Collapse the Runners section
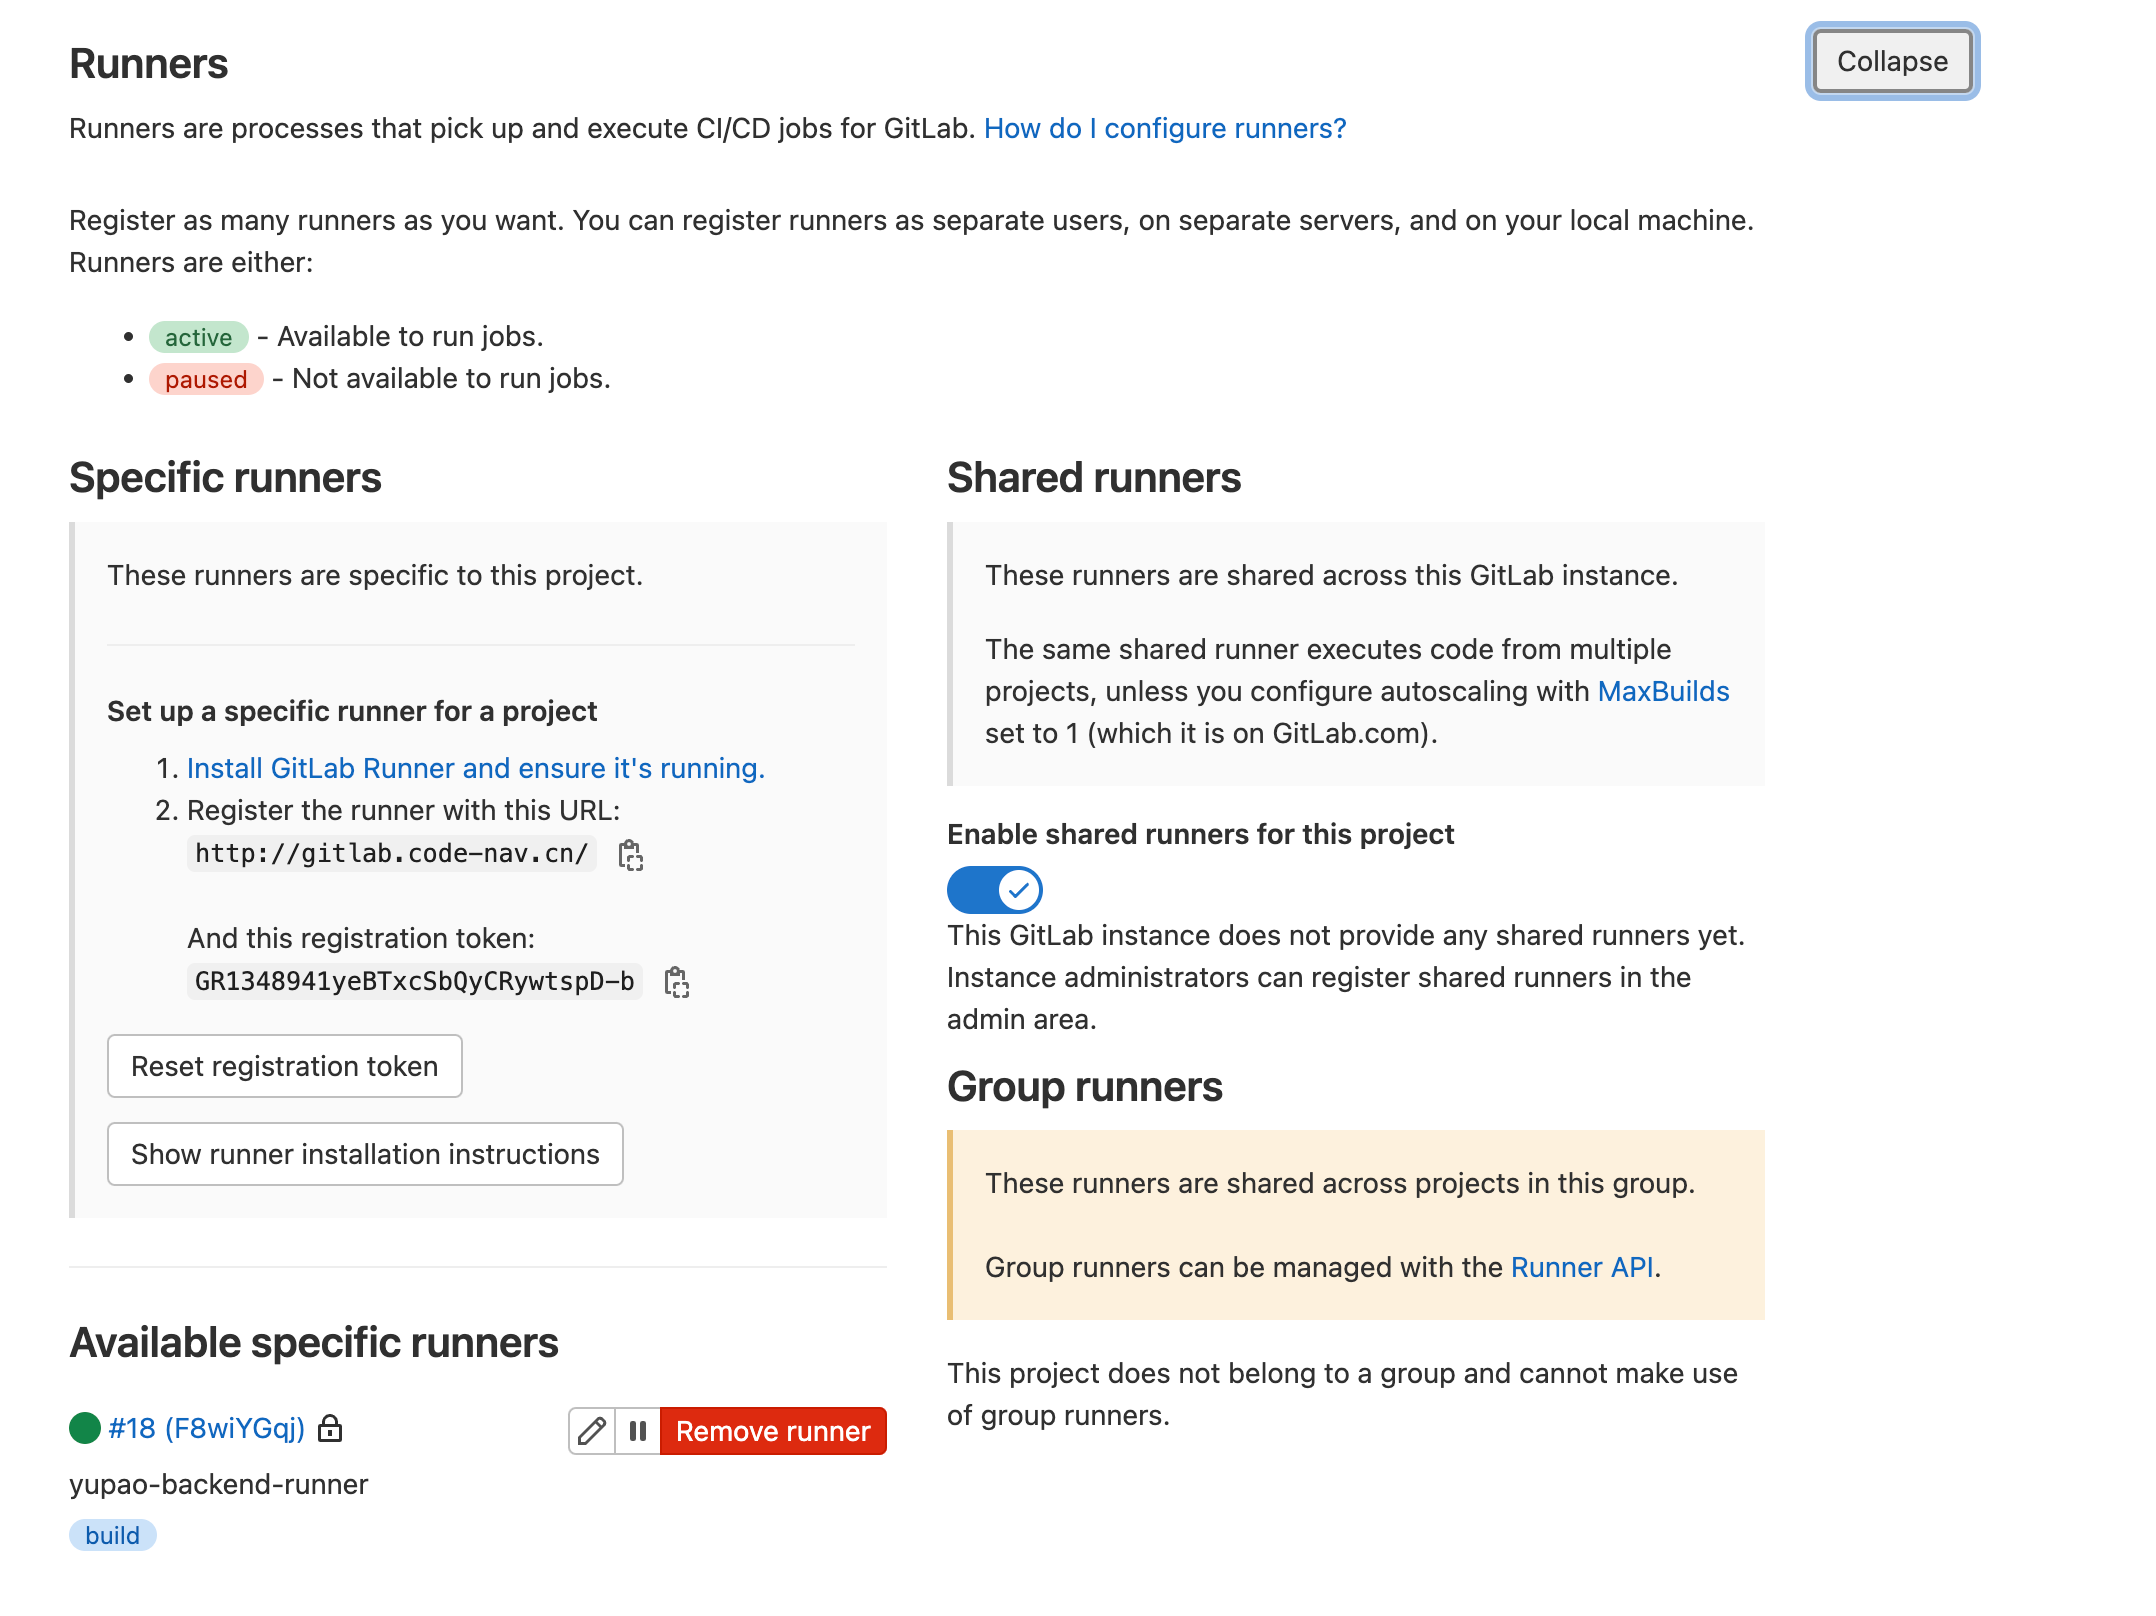 coord(1892,62)
